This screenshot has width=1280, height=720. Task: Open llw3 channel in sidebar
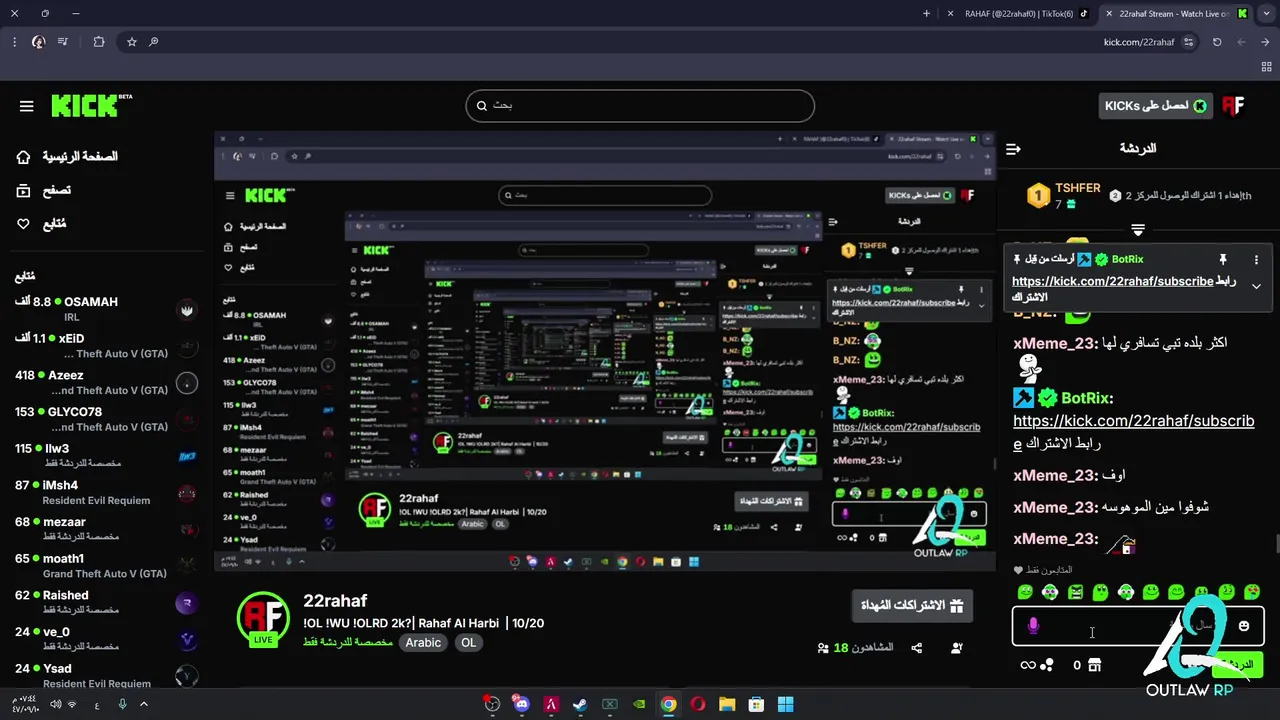coord(106,455)
